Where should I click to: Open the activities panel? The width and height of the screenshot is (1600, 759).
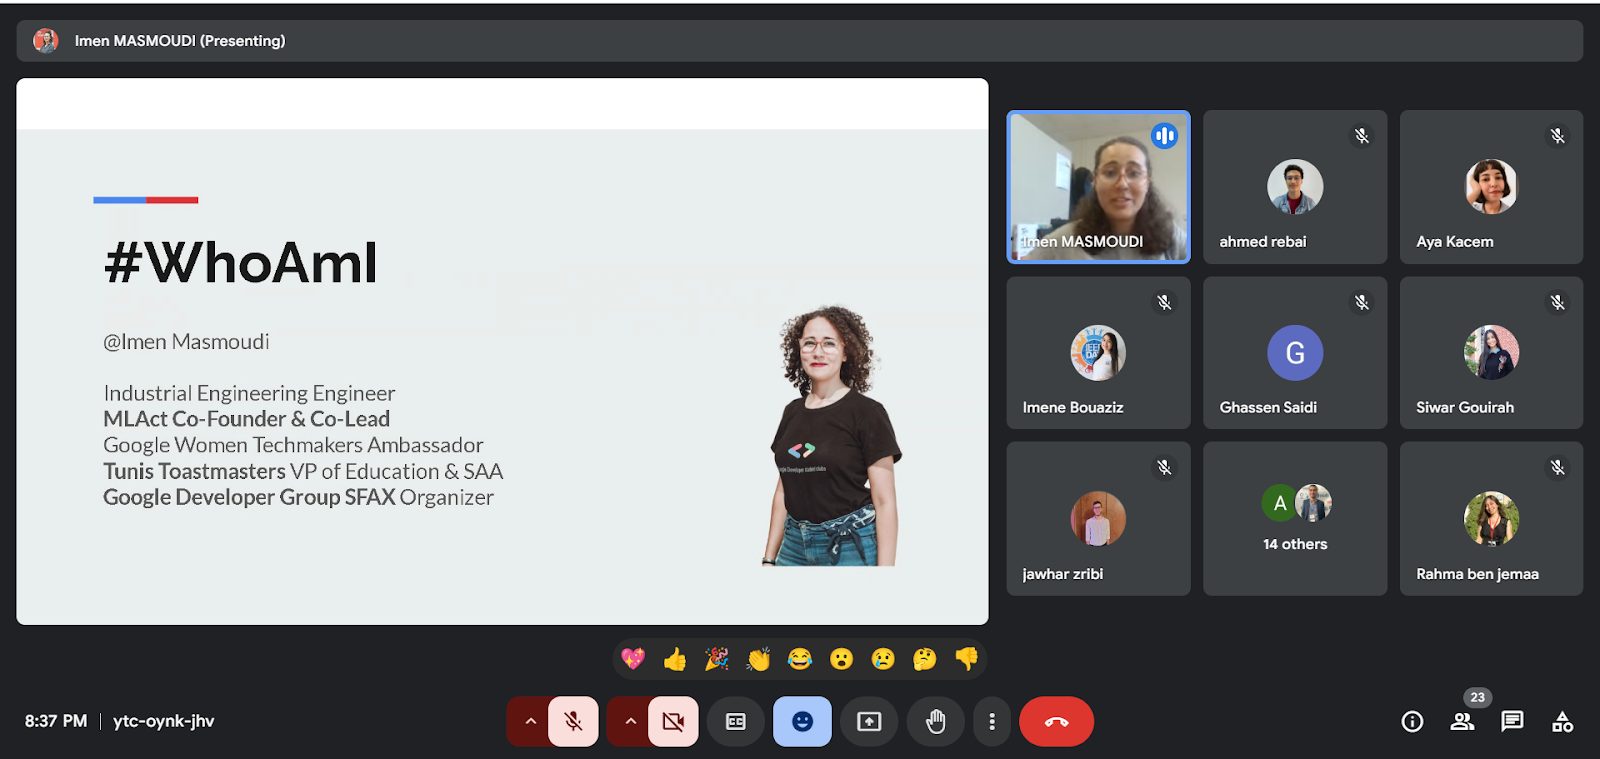point(1562,721)
